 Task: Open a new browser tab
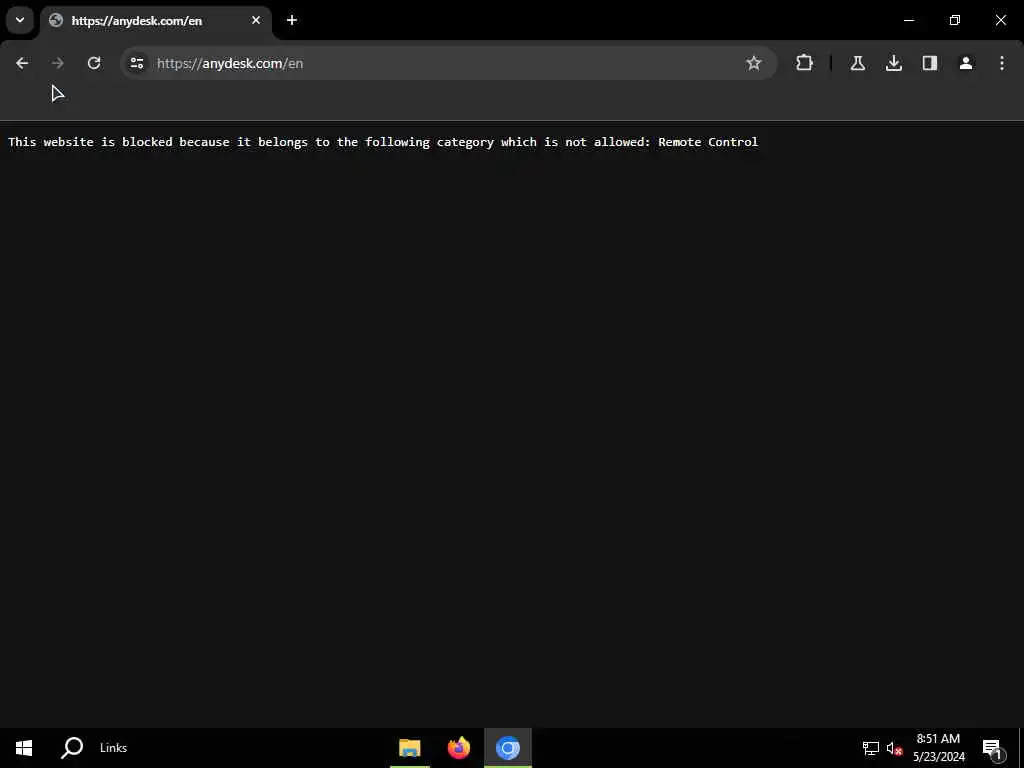[292, 20]
